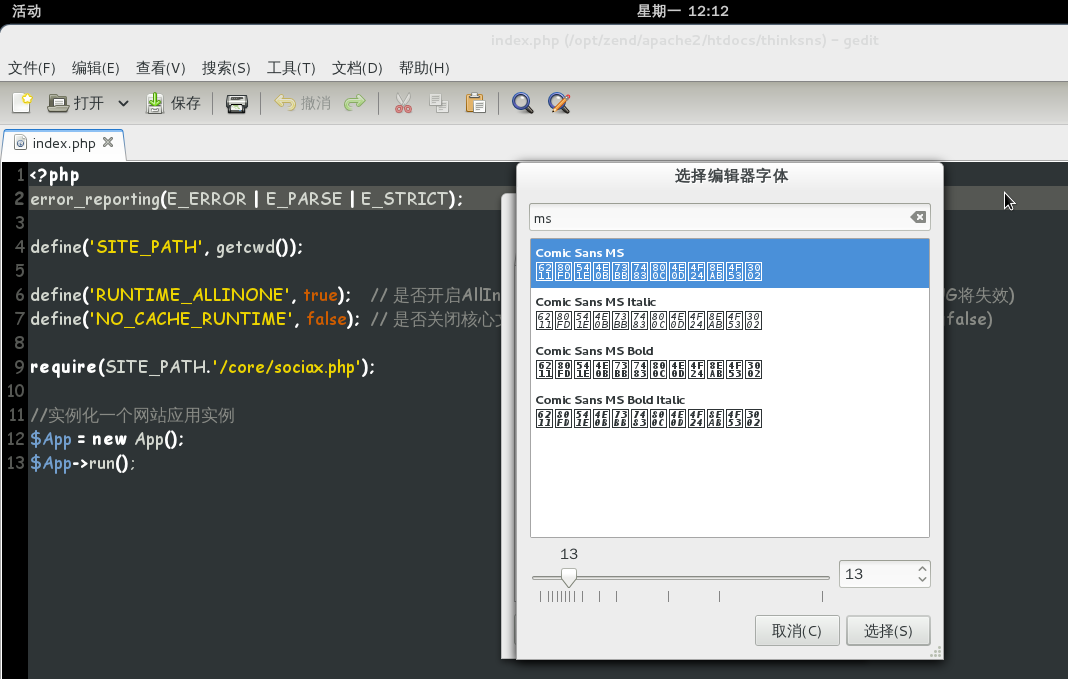The height and width of the screenshot is (679, 1068).
Task: Open a file with 打开 button
Action: pyautogui.click(x=76, y=103)
